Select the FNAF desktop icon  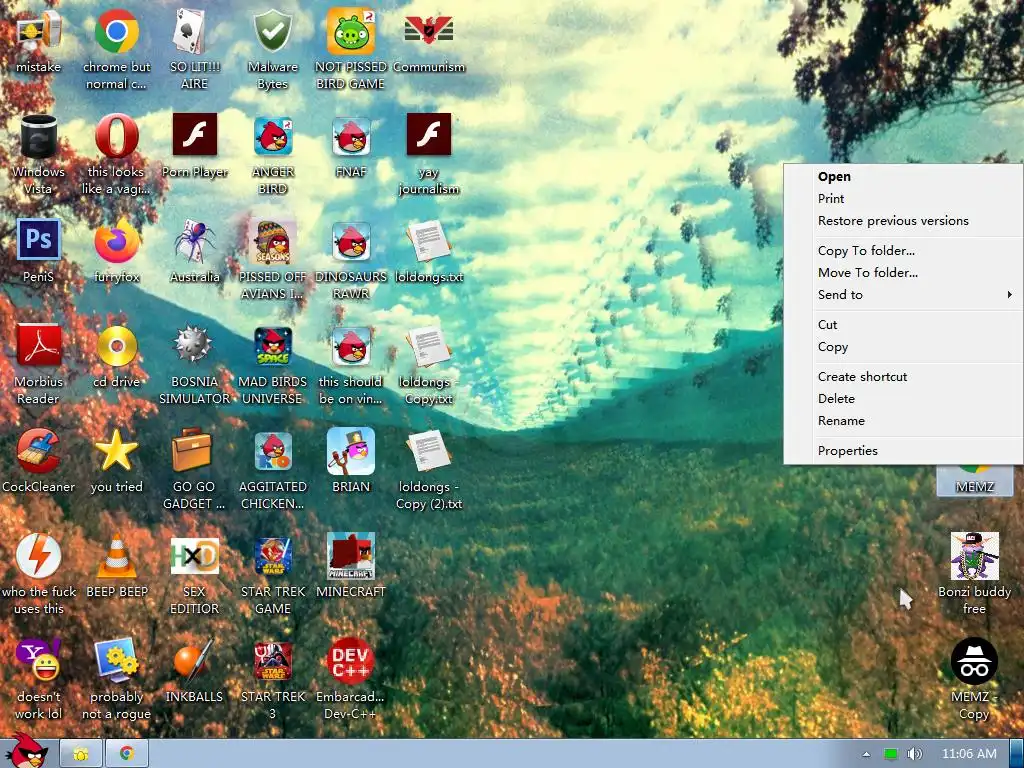coord(351,148)
